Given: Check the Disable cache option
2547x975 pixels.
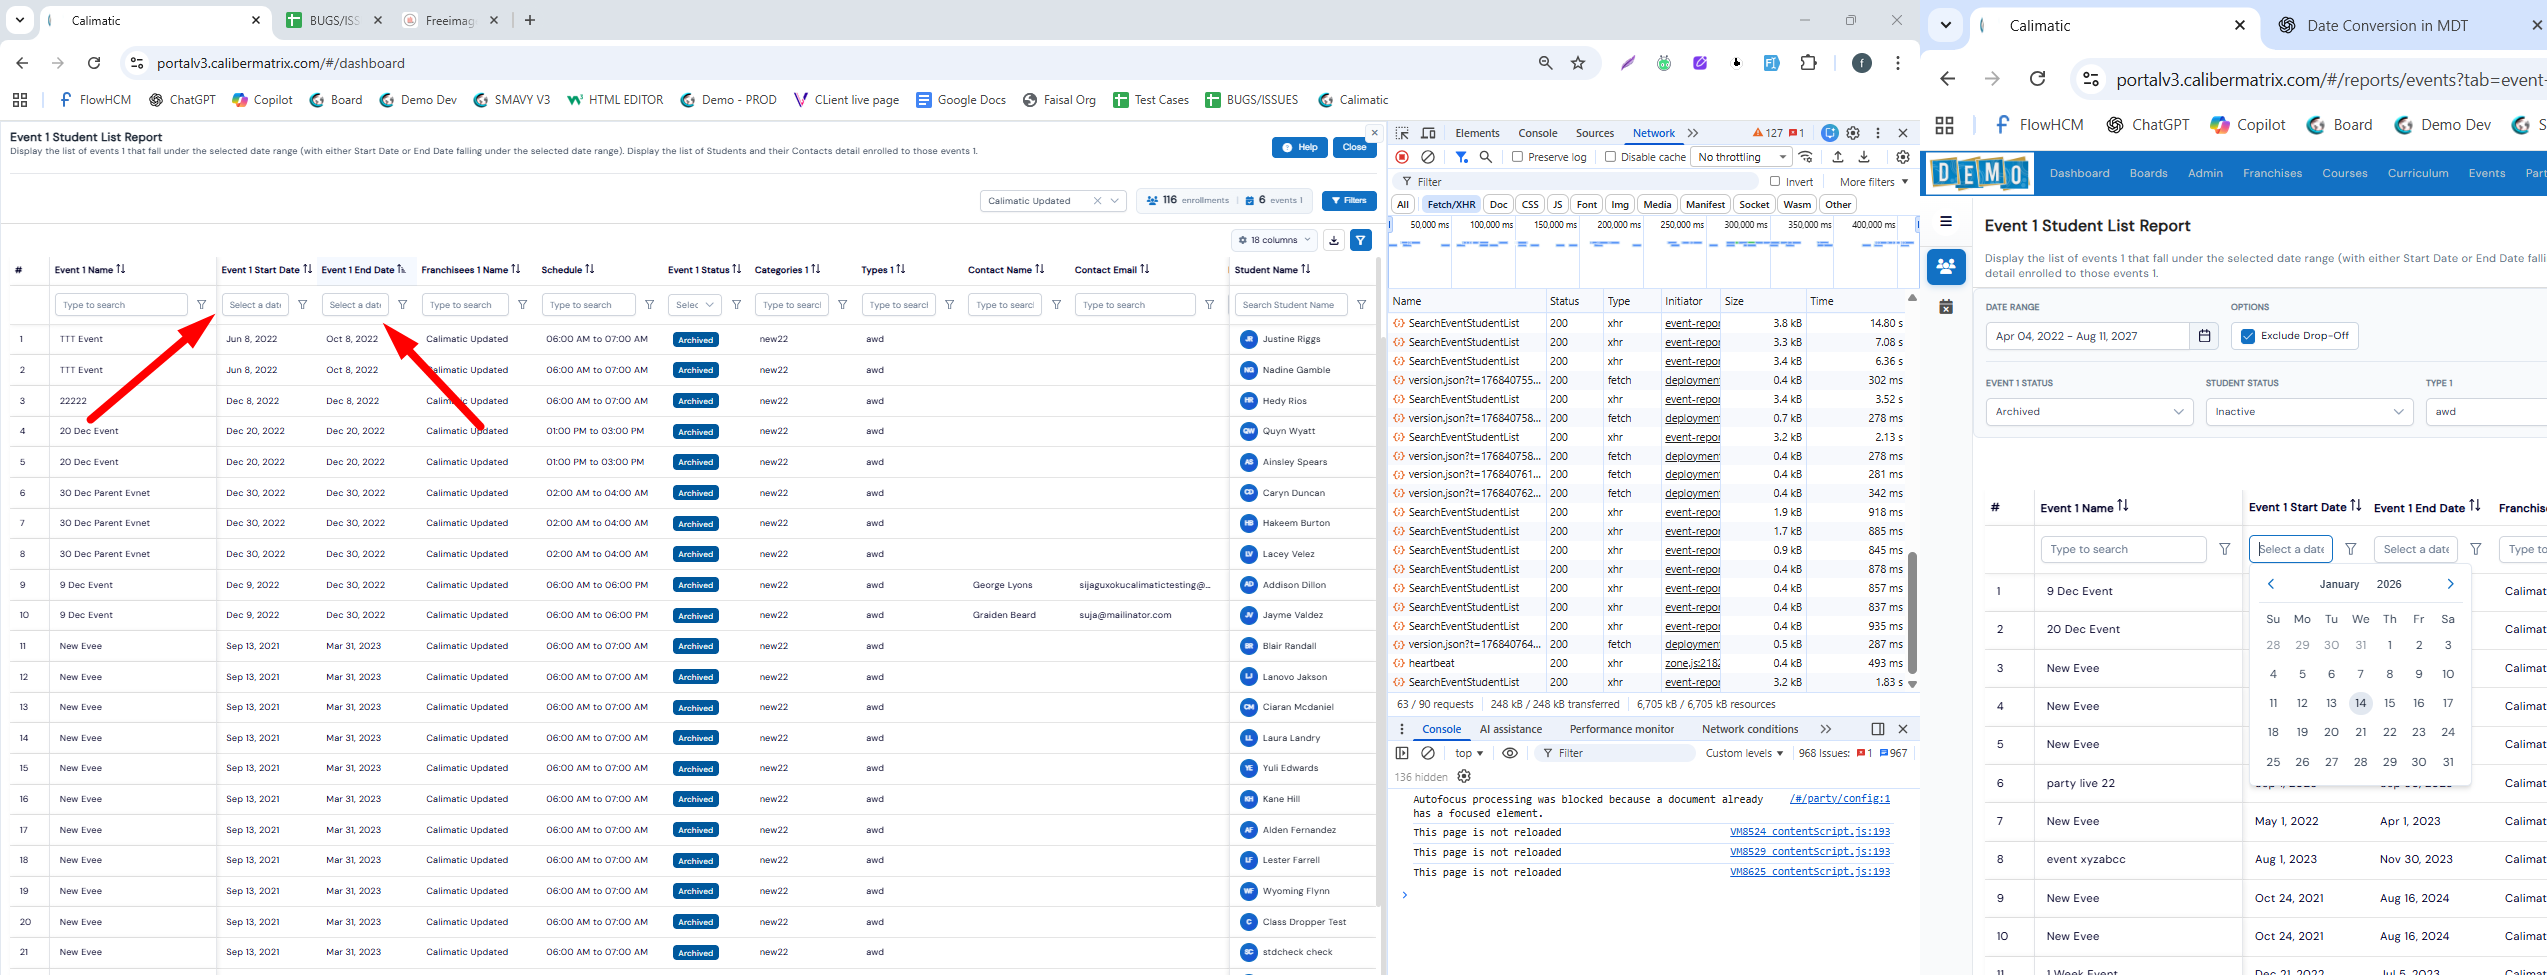Looking at the screenshot, I should click(x=1610, y=157).
